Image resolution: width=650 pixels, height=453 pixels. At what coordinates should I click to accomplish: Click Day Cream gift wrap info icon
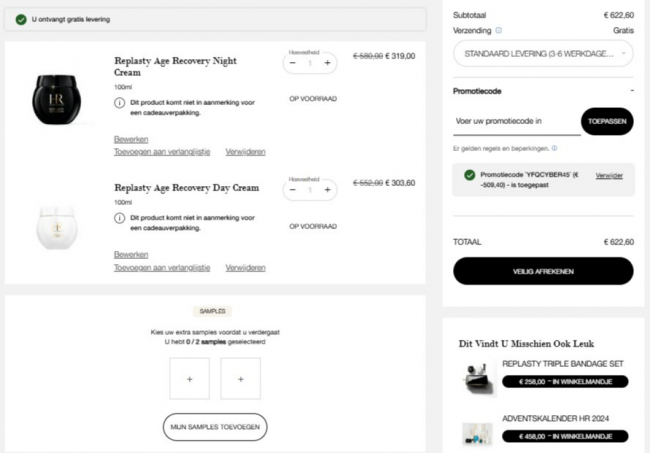click(x=119, y=218)
